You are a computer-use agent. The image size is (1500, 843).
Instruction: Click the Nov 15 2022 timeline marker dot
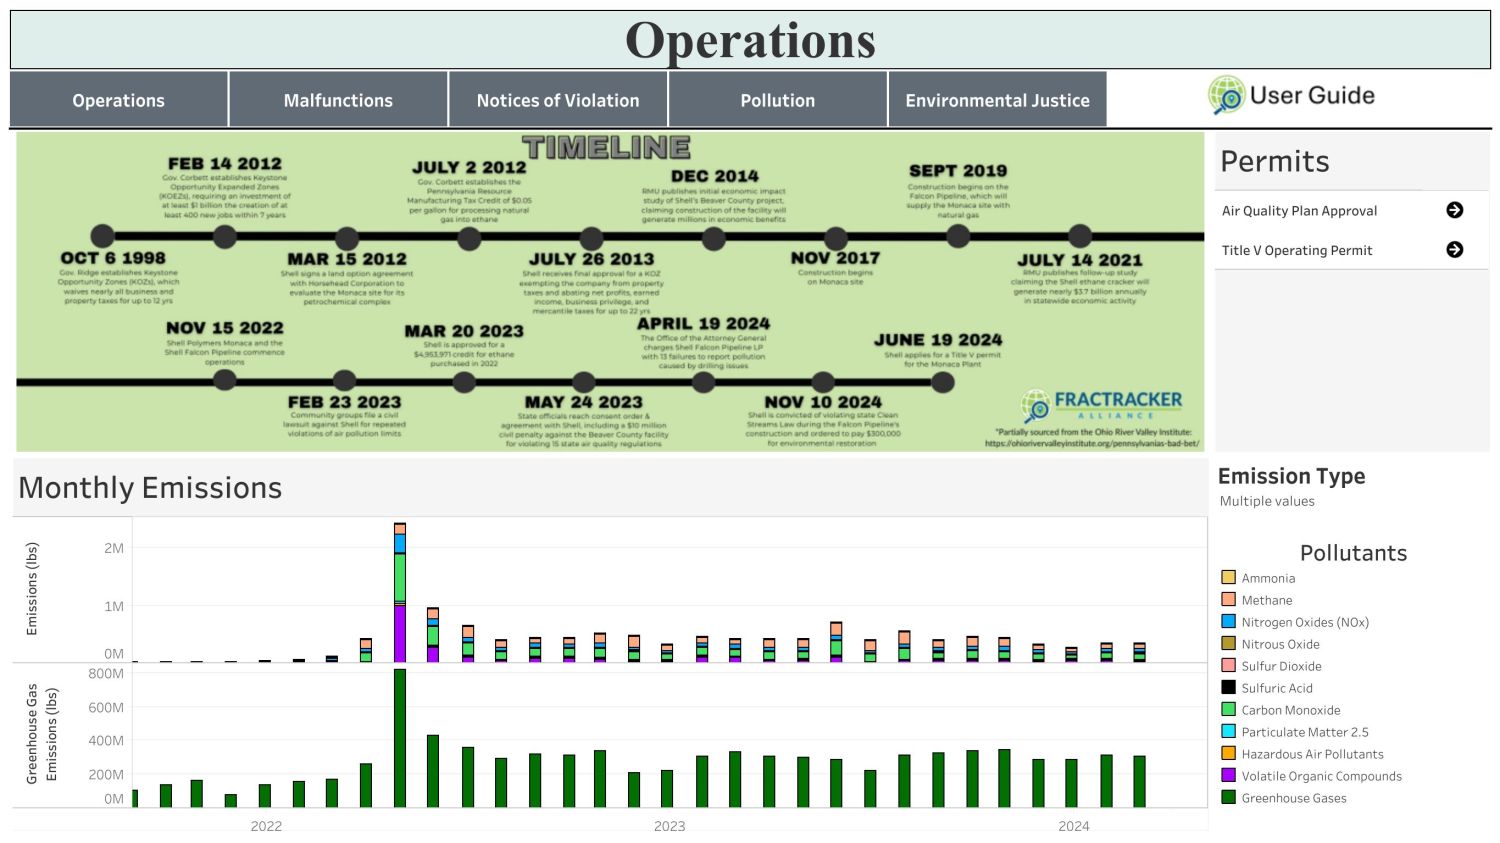pos(225,380)
